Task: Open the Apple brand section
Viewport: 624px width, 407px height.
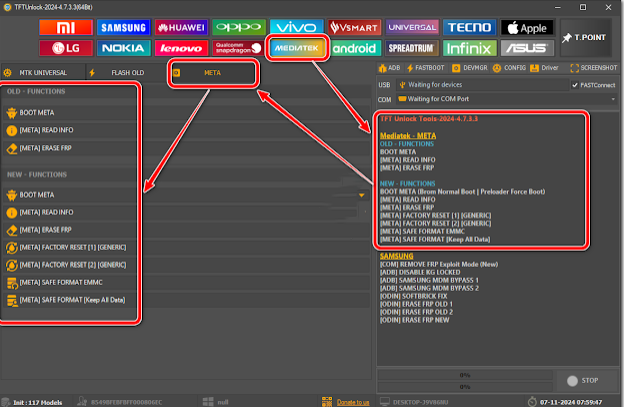Action: pos(527,27)
